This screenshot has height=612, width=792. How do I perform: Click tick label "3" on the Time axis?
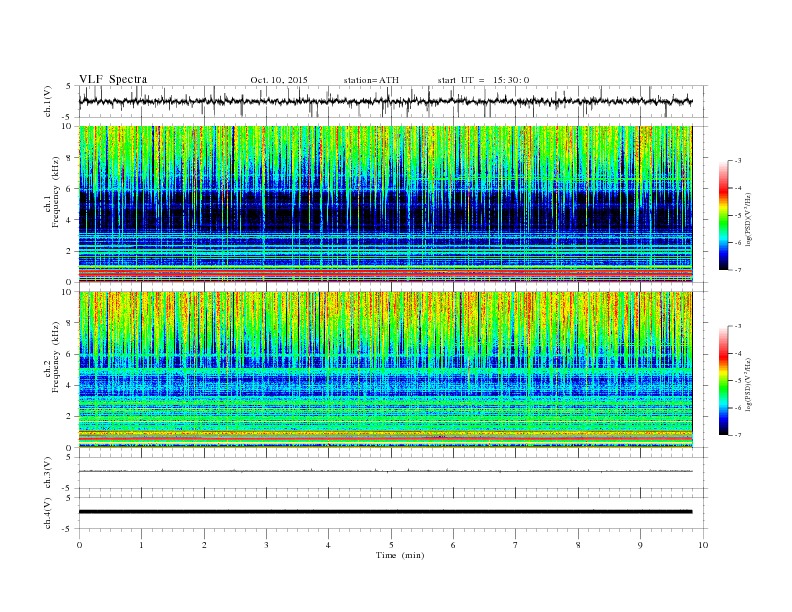click(266, 545)
